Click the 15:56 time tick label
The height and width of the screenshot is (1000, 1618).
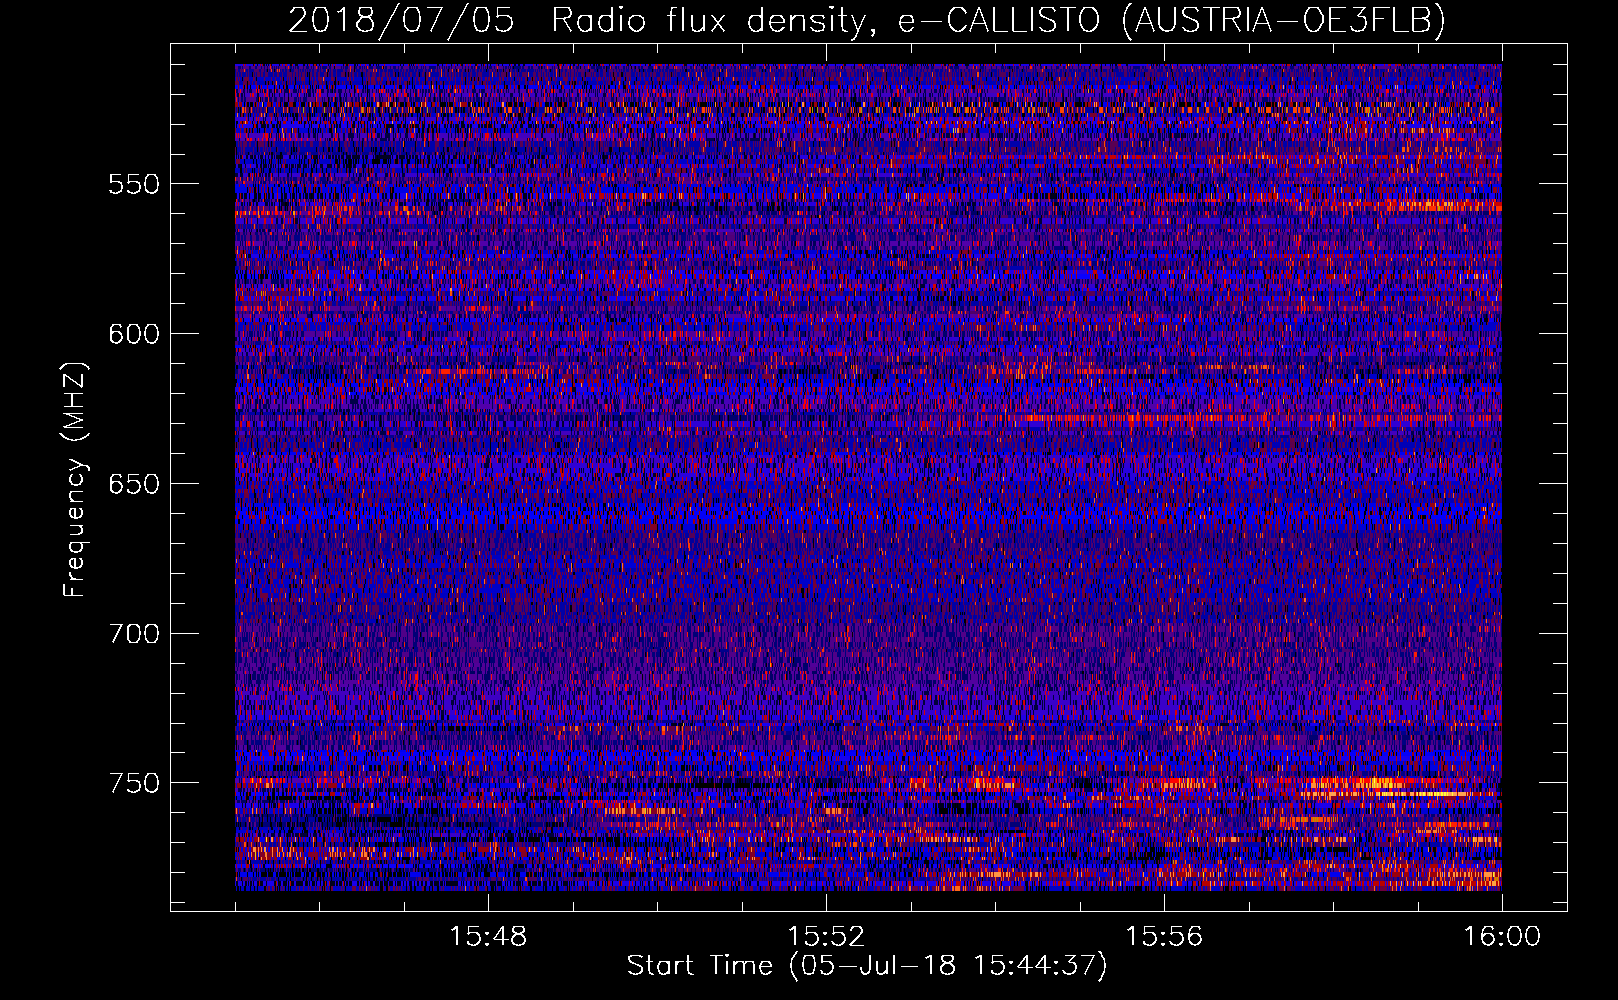(1164, 937)
